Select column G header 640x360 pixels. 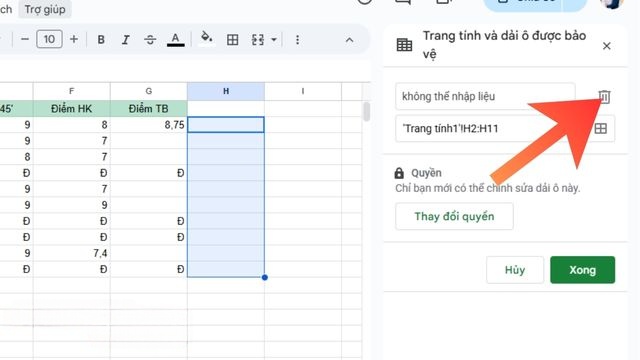tap(149, 91)
